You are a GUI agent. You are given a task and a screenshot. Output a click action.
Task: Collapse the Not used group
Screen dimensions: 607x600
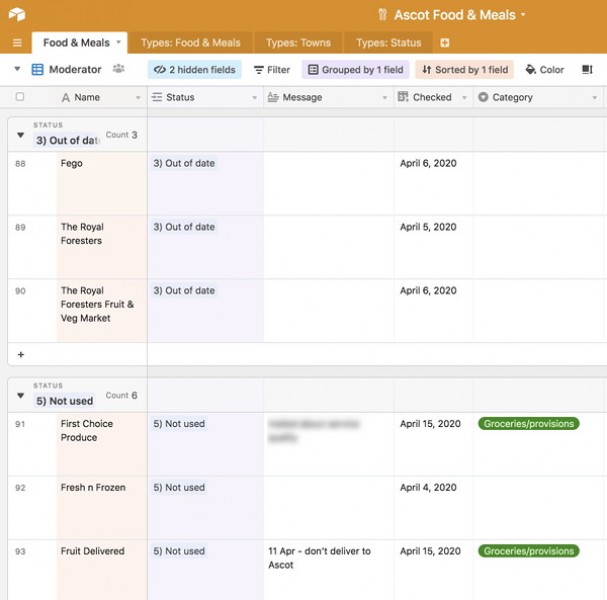20,396
